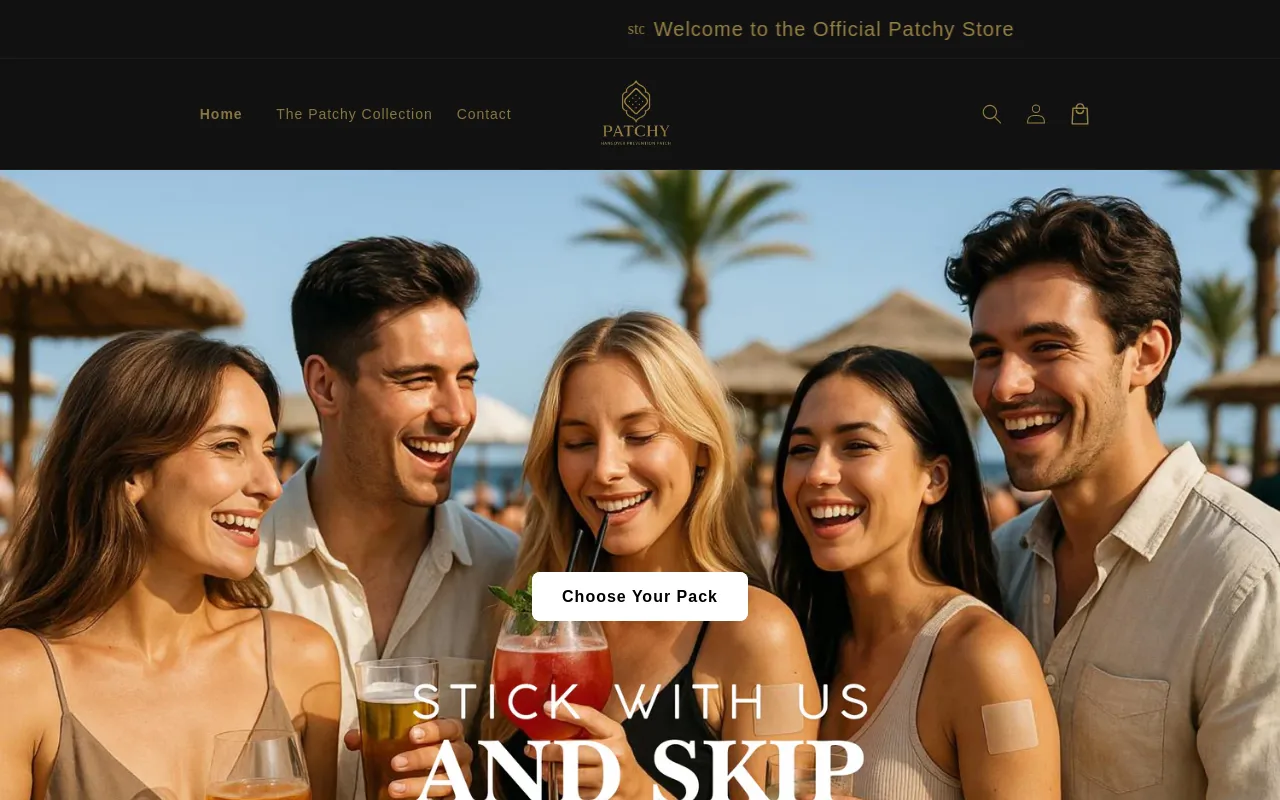Go to the Home menu item
Screen dimensions: 1280x800
tap(221, 114)
